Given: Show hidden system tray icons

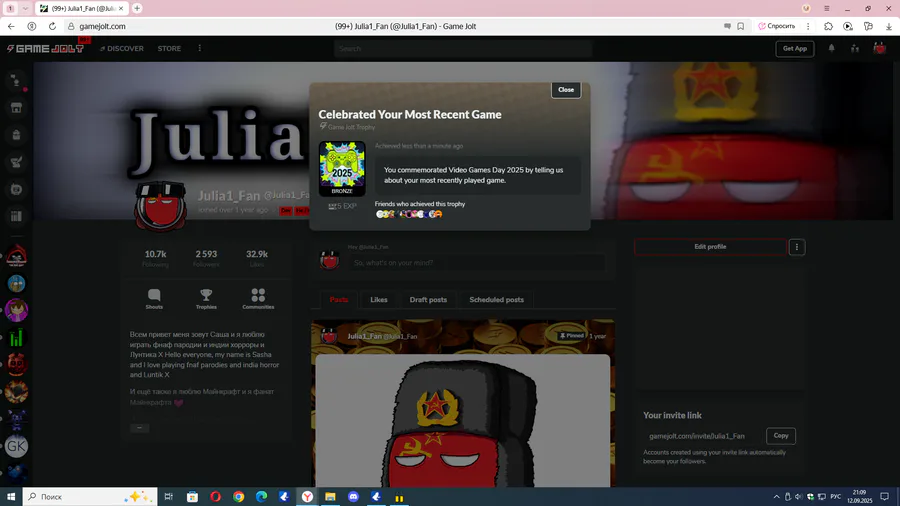Looking at the screenshot, I should point(776,497).
